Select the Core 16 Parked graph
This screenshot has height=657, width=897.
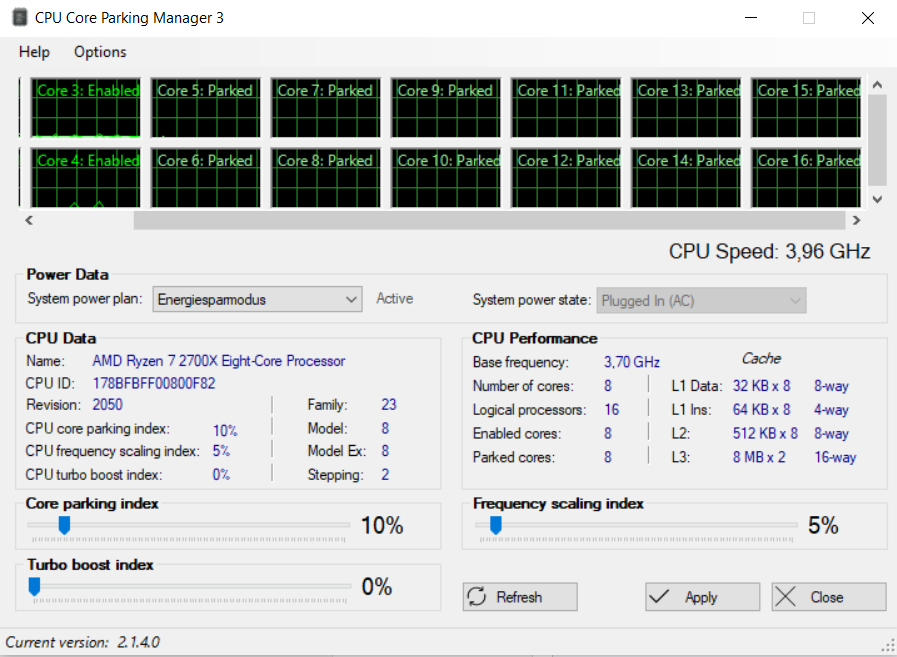pos(807,178)
